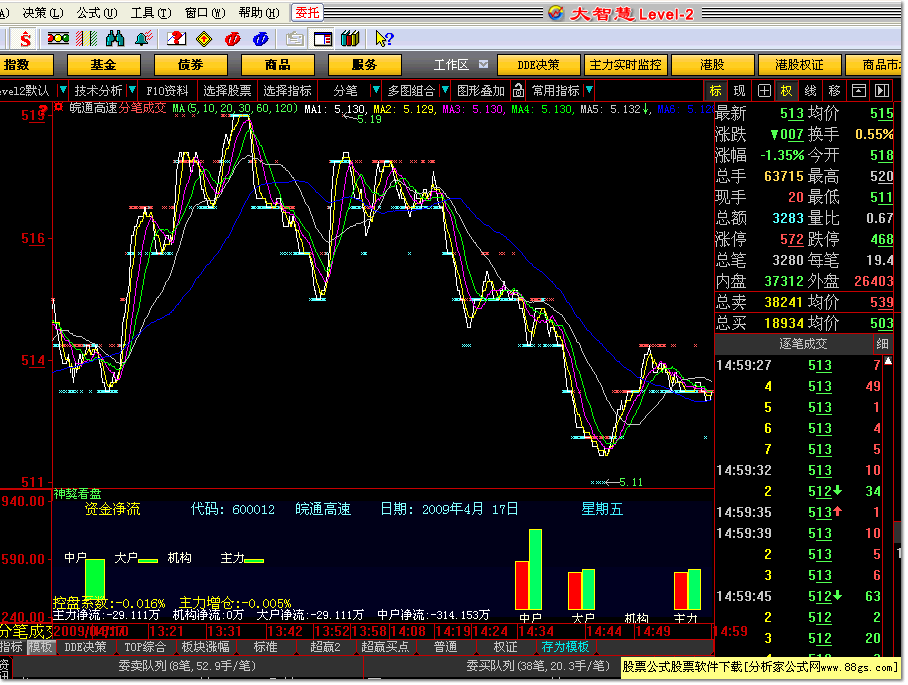
Task: Click the 模板 tab at bottom left
Action: 40,647
